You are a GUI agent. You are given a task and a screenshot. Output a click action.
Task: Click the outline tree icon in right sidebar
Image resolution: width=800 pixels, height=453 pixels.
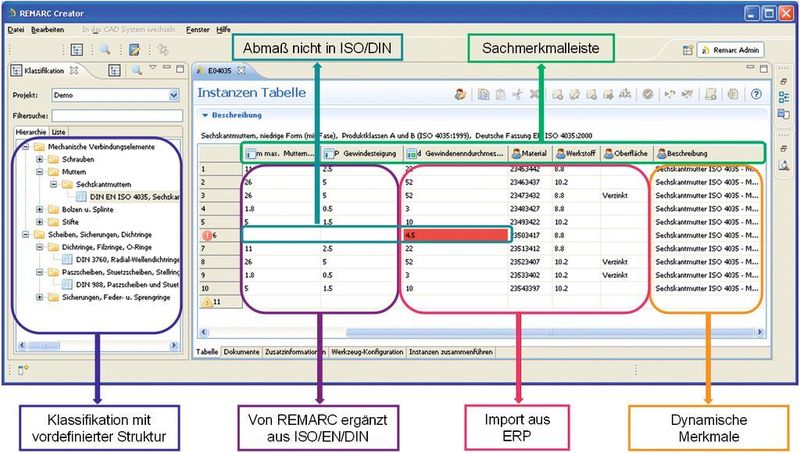(x=784, y=97)
